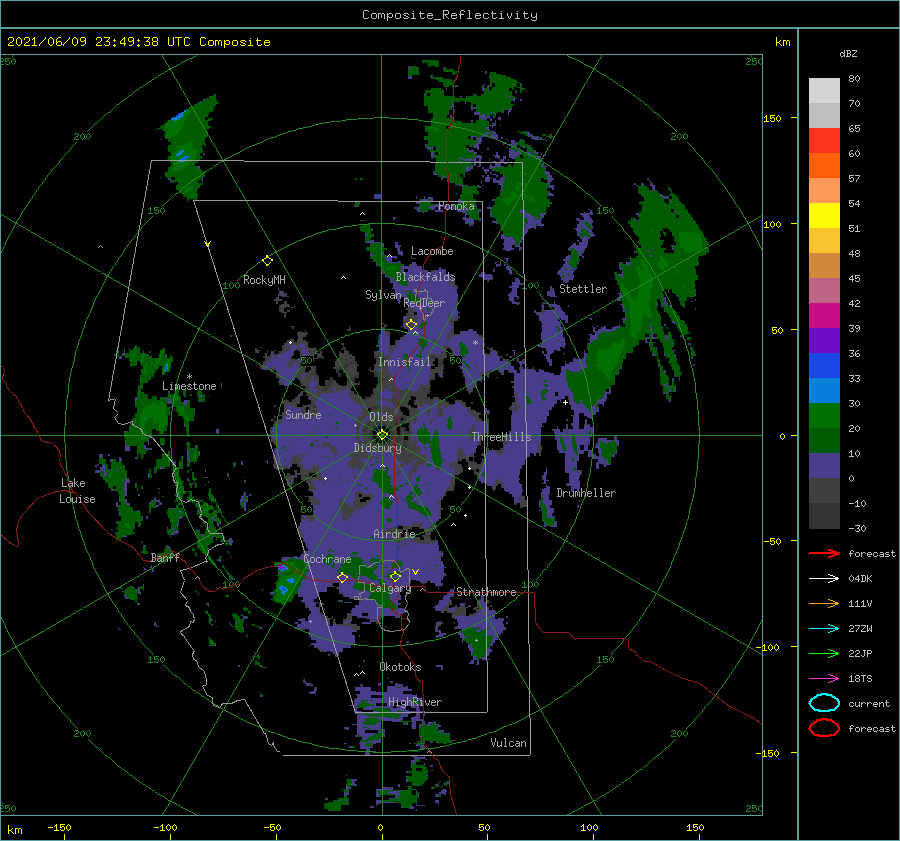Click the Innisfail town label
This screenshot has width=900, height=841.
point(404,362)
